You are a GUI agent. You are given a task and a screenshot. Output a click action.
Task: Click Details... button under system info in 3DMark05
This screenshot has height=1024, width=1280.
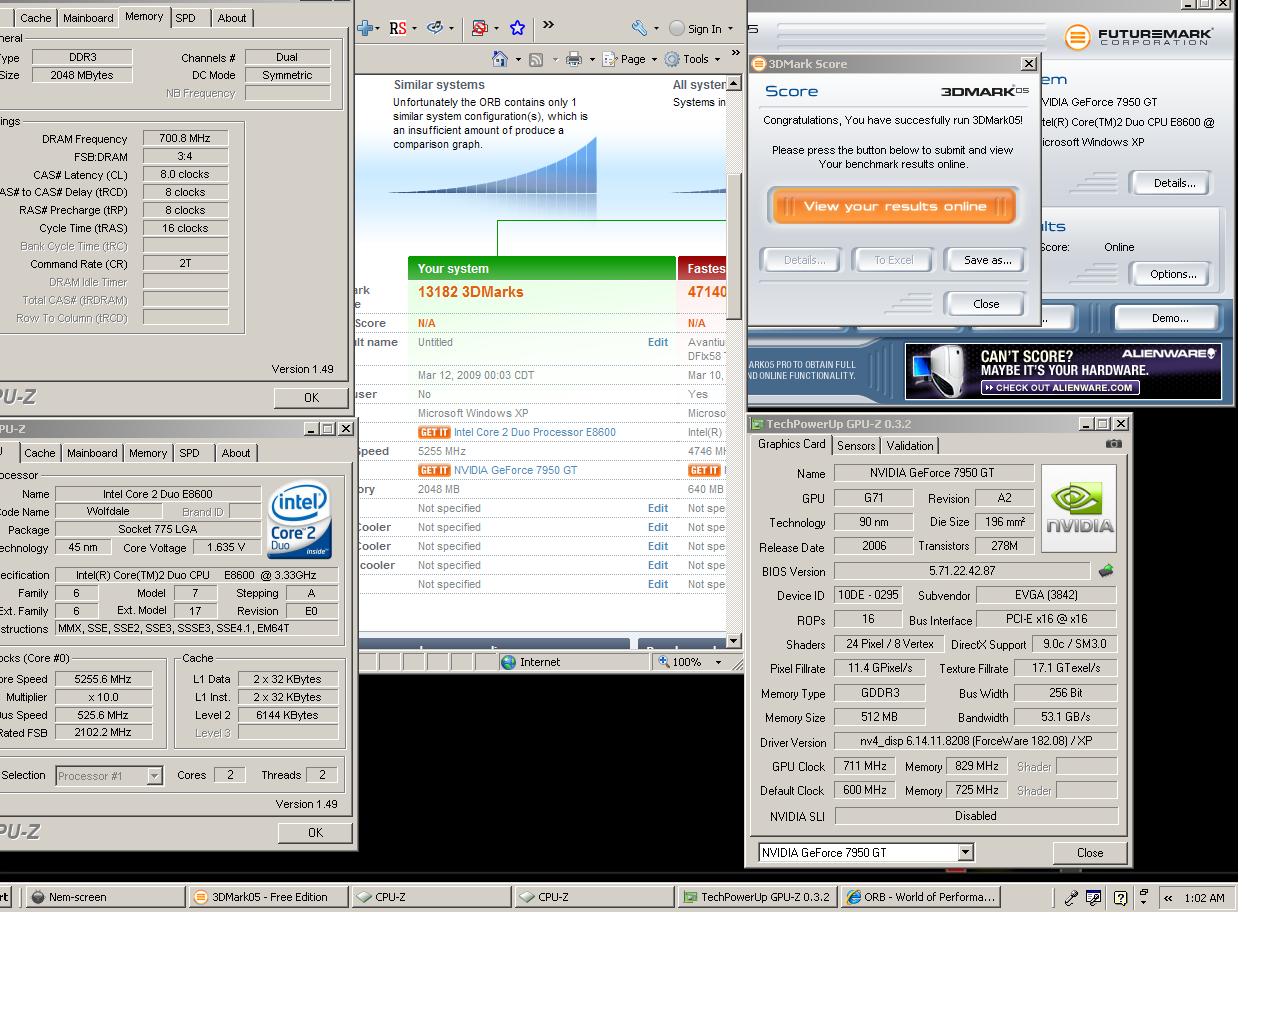pyautogui.click(x=1174, y=183)
